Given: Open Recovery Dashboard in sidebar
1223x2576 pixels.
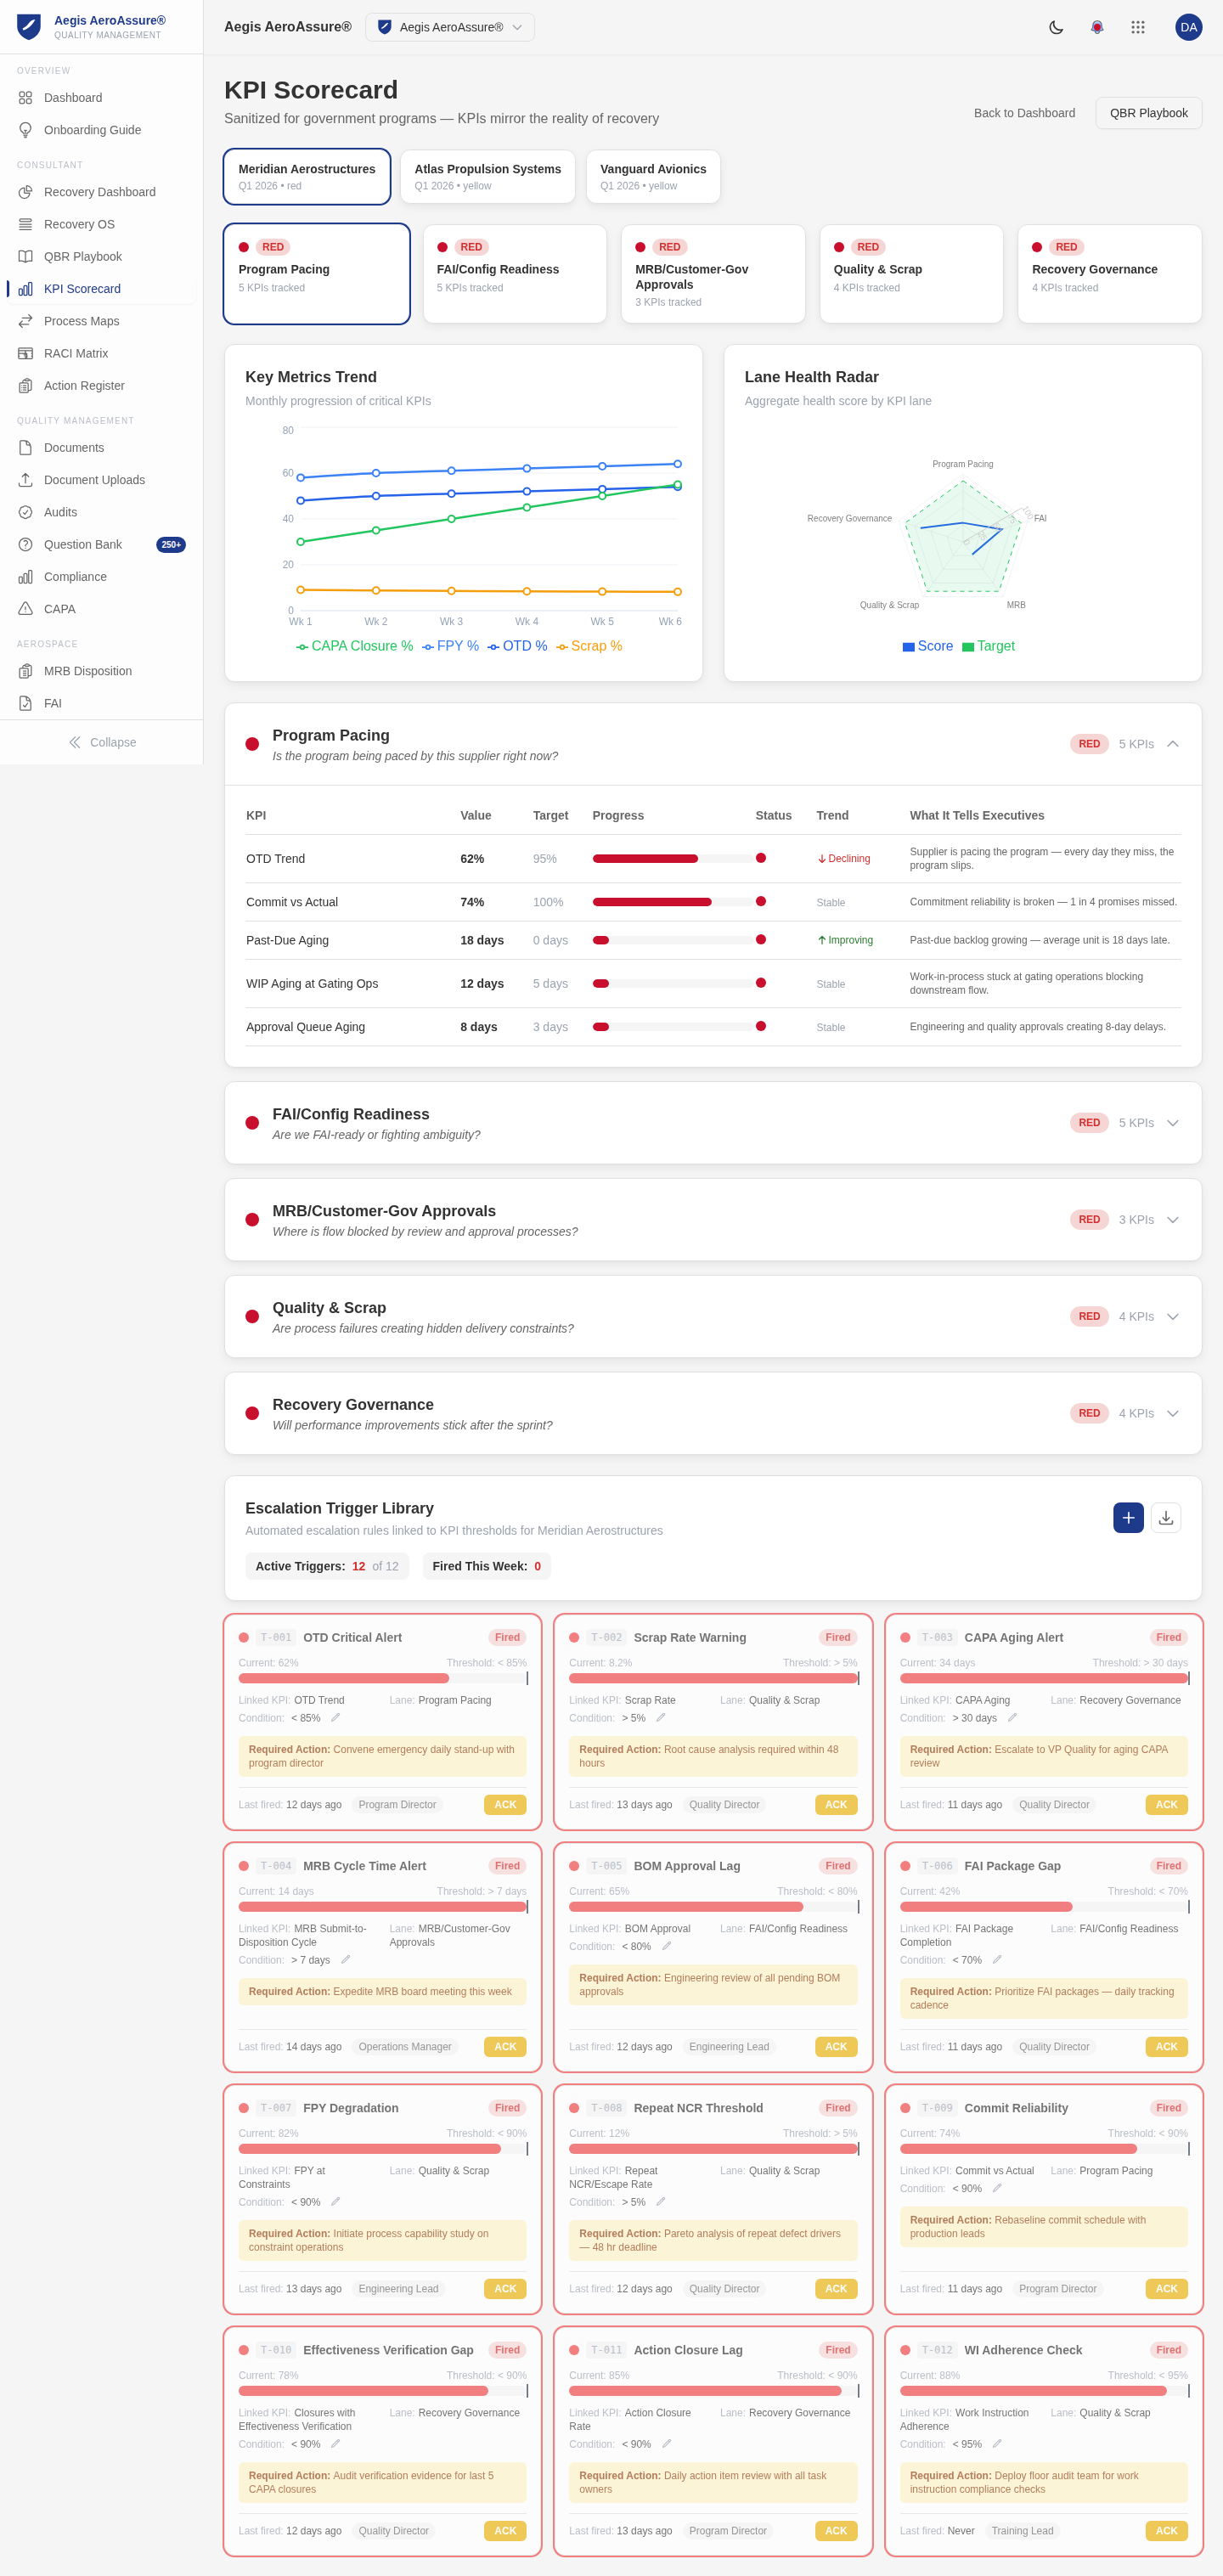Looking at the screenshot, I should pyautogui.click(x=101, y=192).
